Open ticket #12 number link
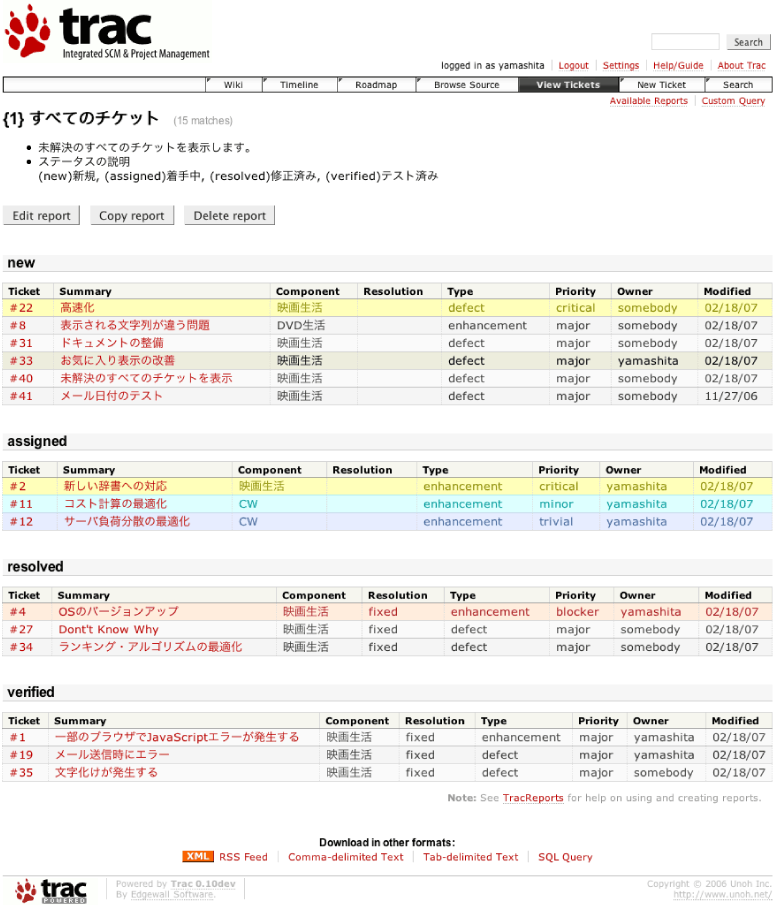780x910 pixels. (21, 522)
